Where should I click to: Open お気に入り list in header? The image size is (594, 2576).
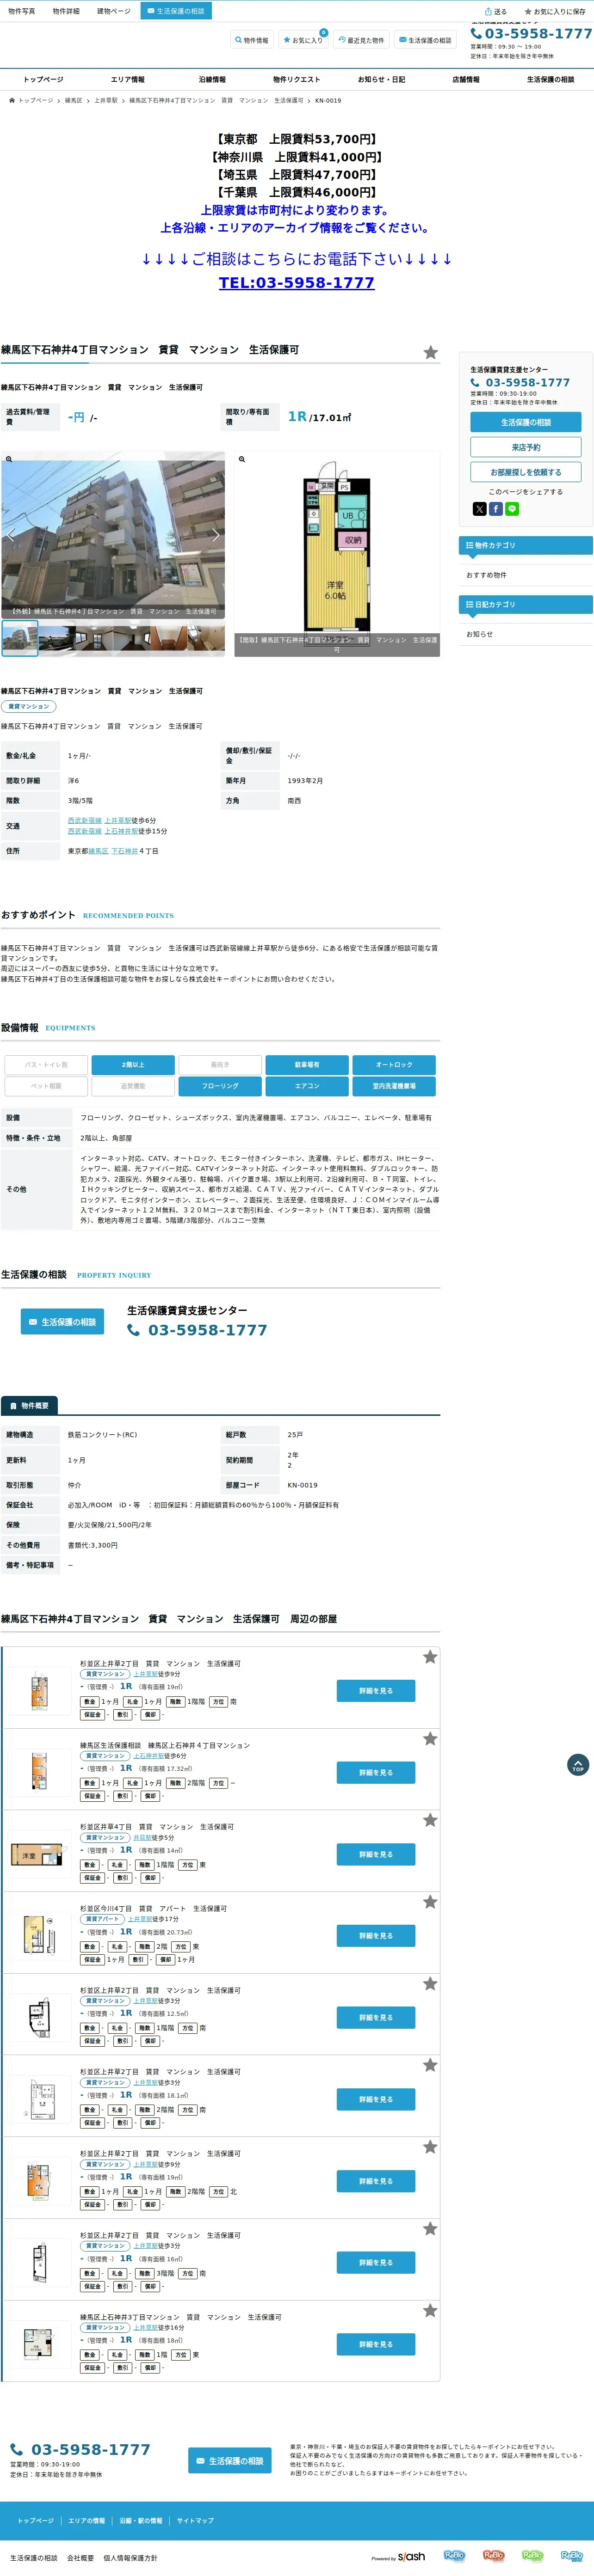pyautogui.click(x=303, y=40)
